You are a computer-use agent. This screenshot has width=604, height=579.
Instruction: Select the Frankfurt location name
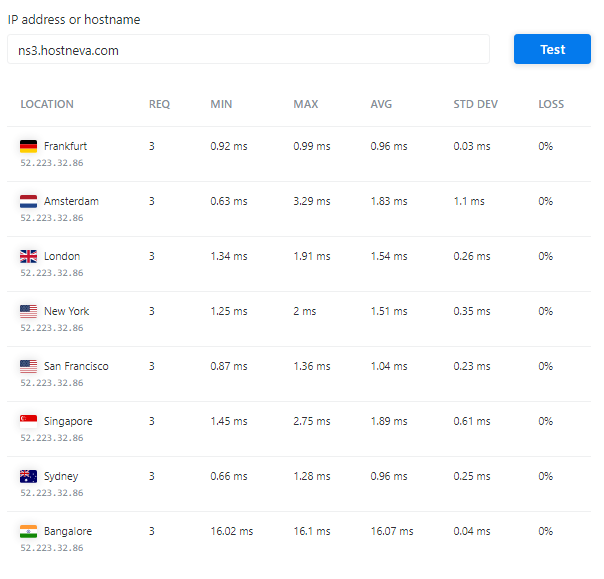(65, 146)
